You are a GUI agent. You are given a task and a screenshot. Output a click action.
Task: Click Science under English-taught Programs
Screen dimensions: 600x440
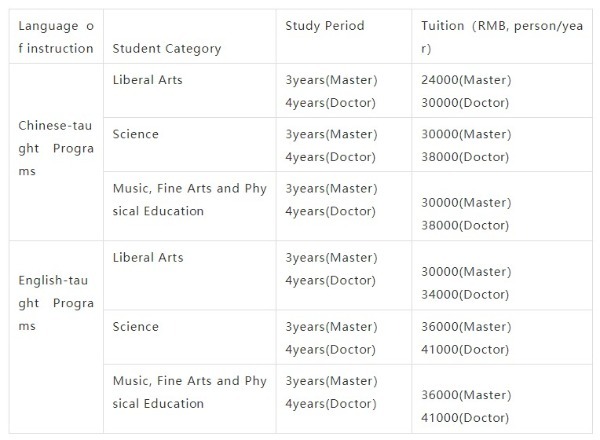[136, 326]
